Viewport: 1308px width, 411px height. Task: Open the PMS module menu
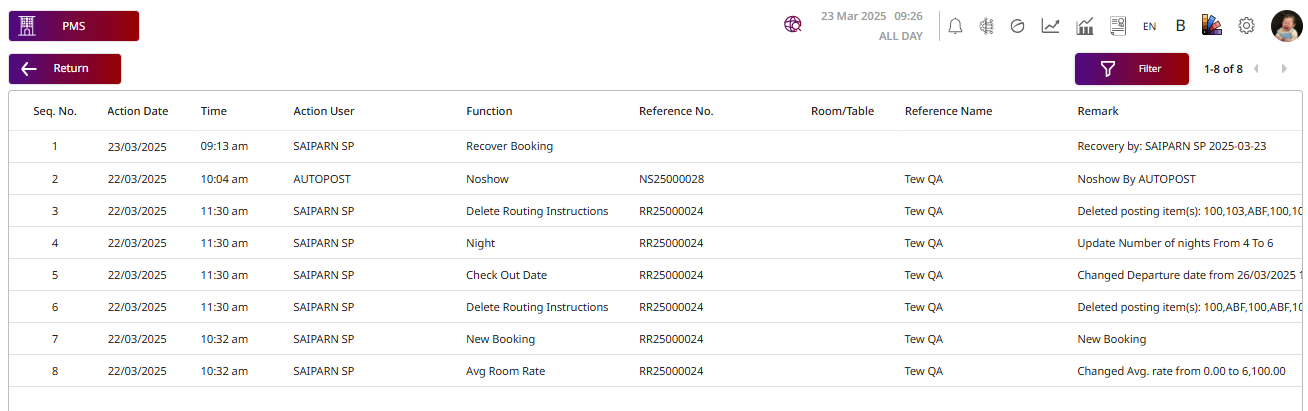tap(74, 26)
